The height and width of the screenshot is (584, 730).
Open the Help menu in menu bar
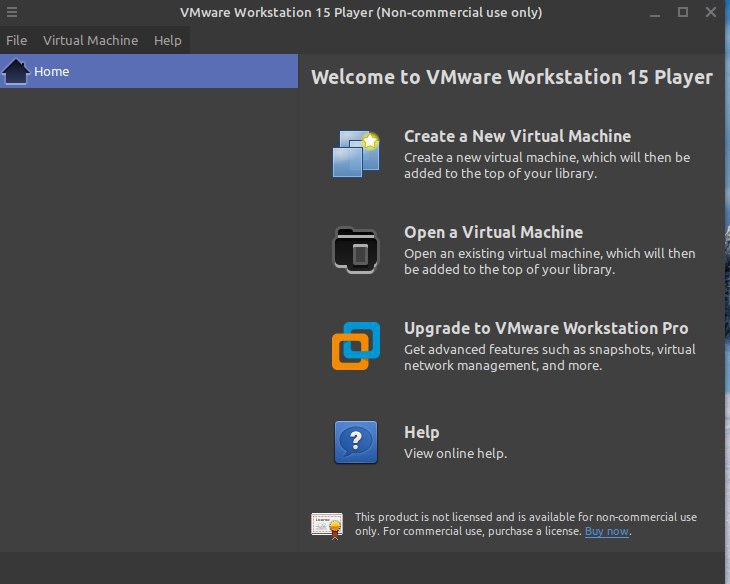point(168,41)
